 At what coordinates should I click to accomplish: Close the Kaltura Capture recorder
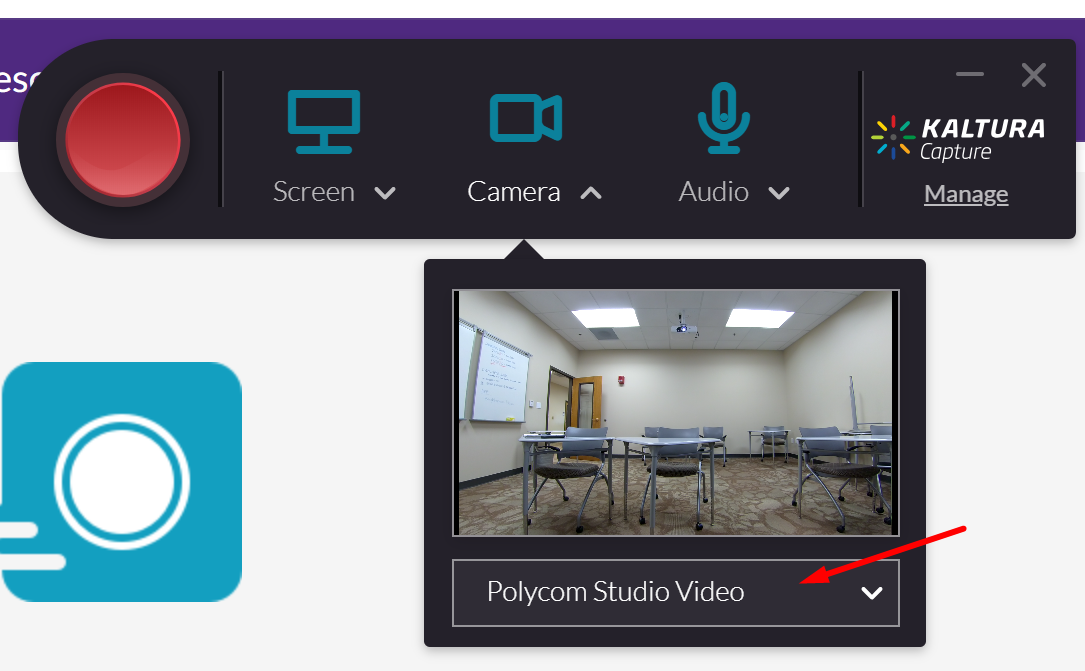pos(1033,75)
